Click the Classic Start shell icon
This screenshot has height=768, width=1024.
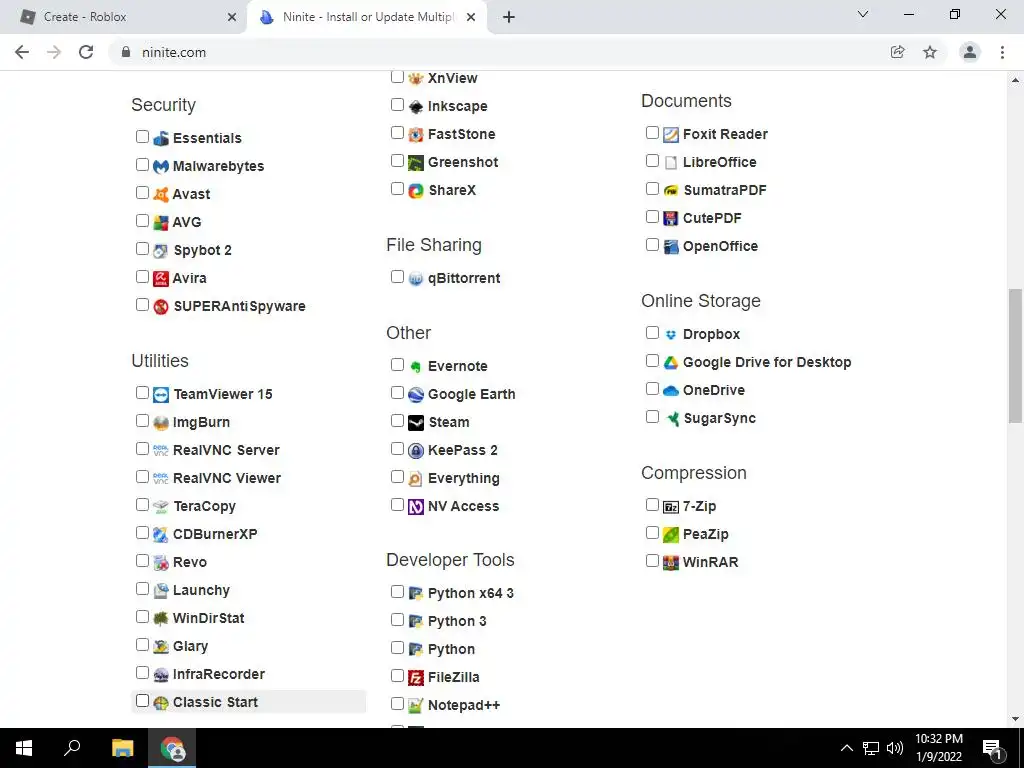click(161, 703)
